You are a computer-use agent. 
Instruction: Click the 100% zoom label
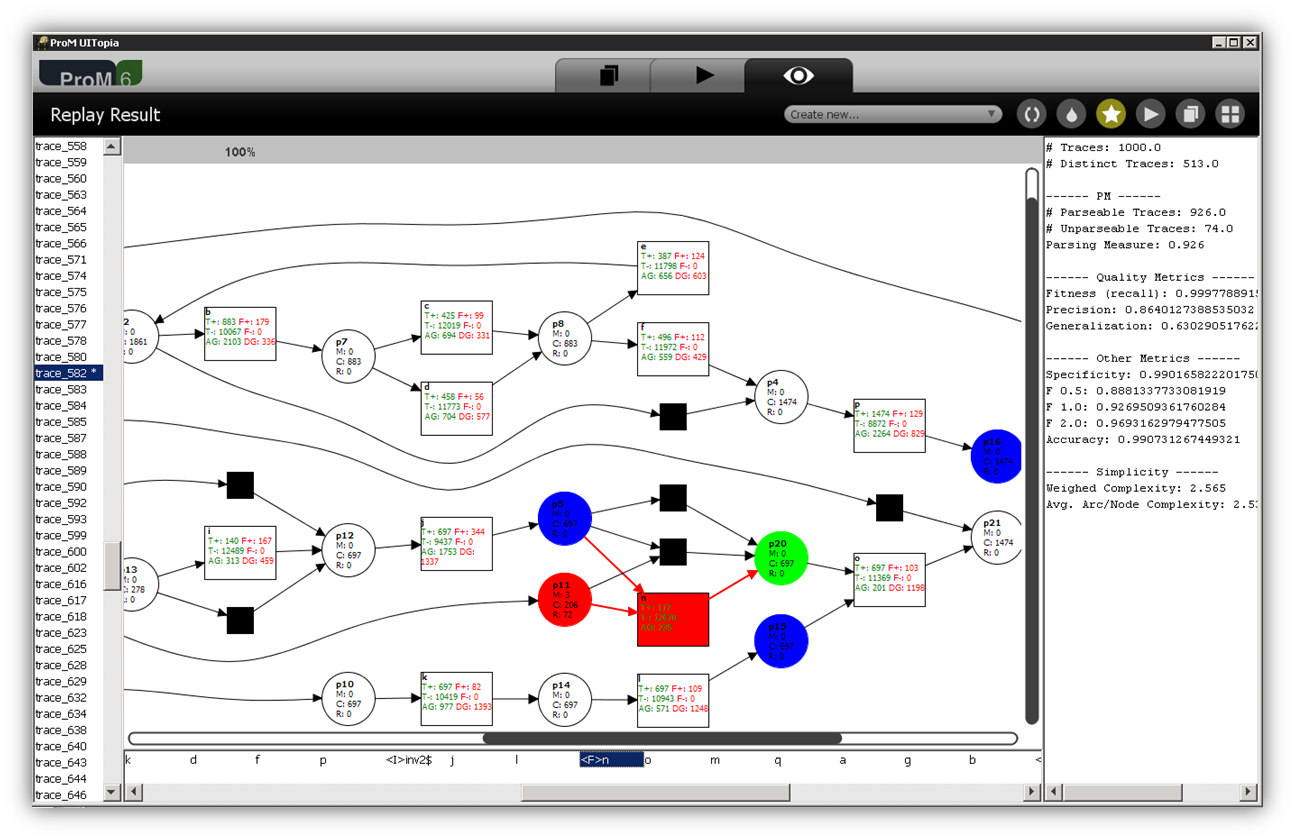click(239, 152)
